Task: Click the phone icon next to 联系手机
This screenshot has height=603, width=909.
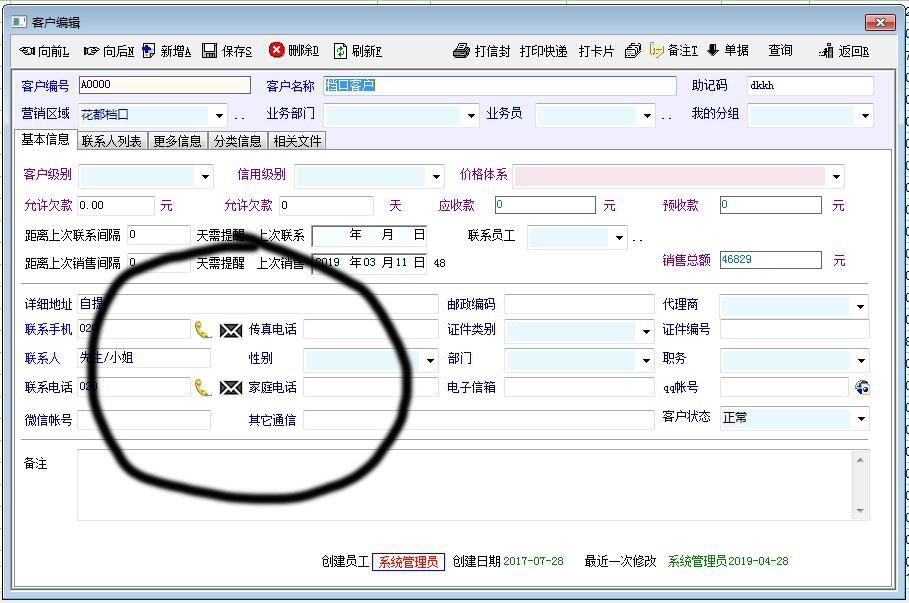Action: pyautogui.click(x=203, y=330)
